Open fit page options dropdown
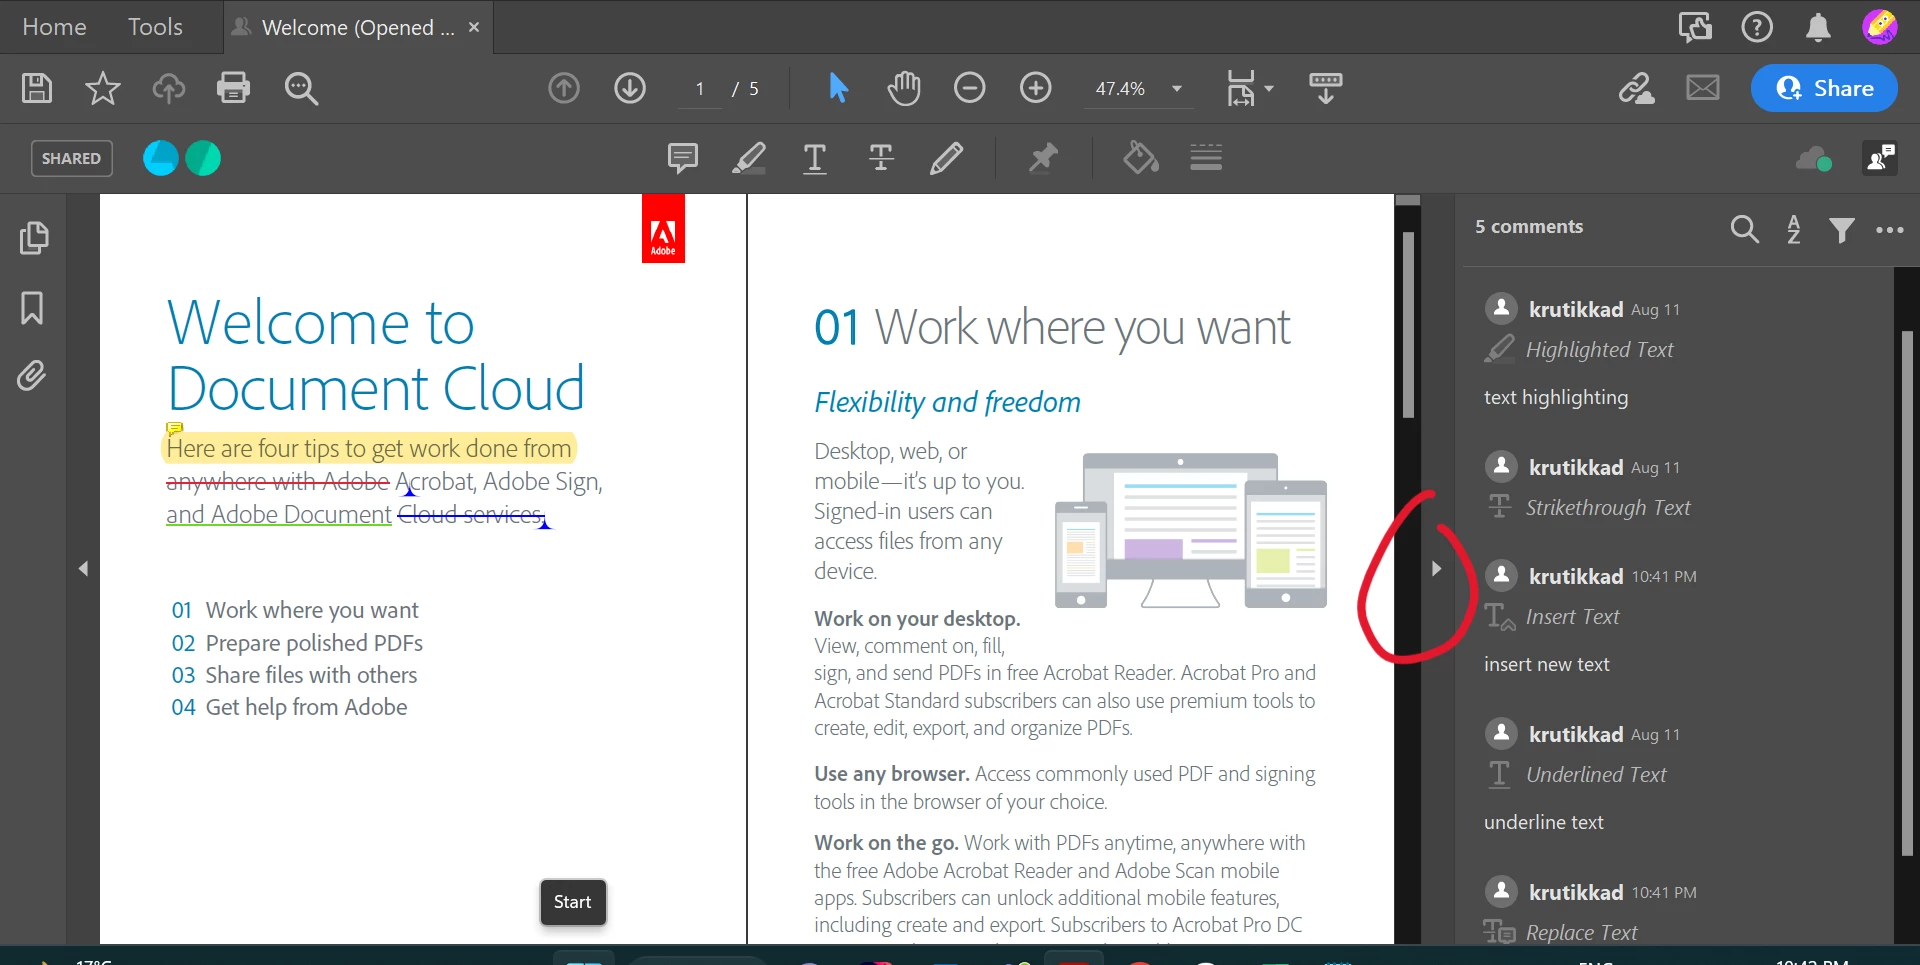This screenshot has width=1920, height=965. pyautogui.click(x=1250, y=88)
